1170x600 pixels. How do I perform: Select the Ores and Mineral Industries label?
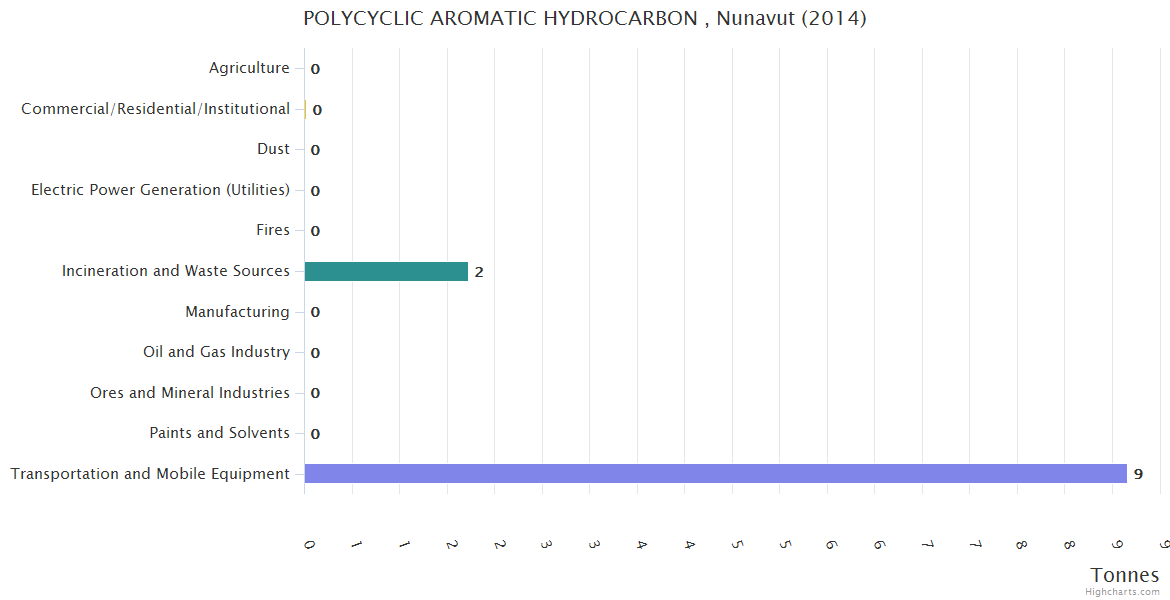pyautogui.click(x=190, y=393)
